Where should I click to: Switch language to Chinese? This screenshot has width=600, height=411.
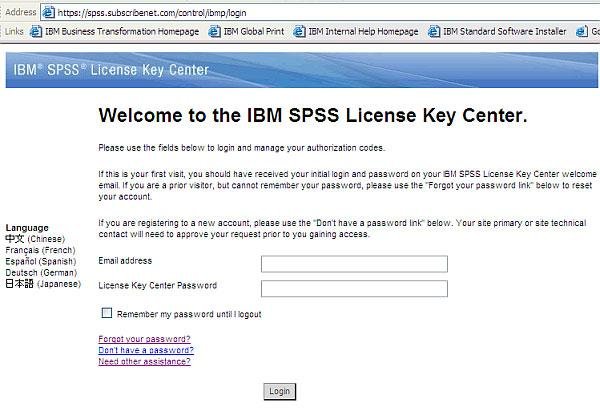(x=34, y=239)
